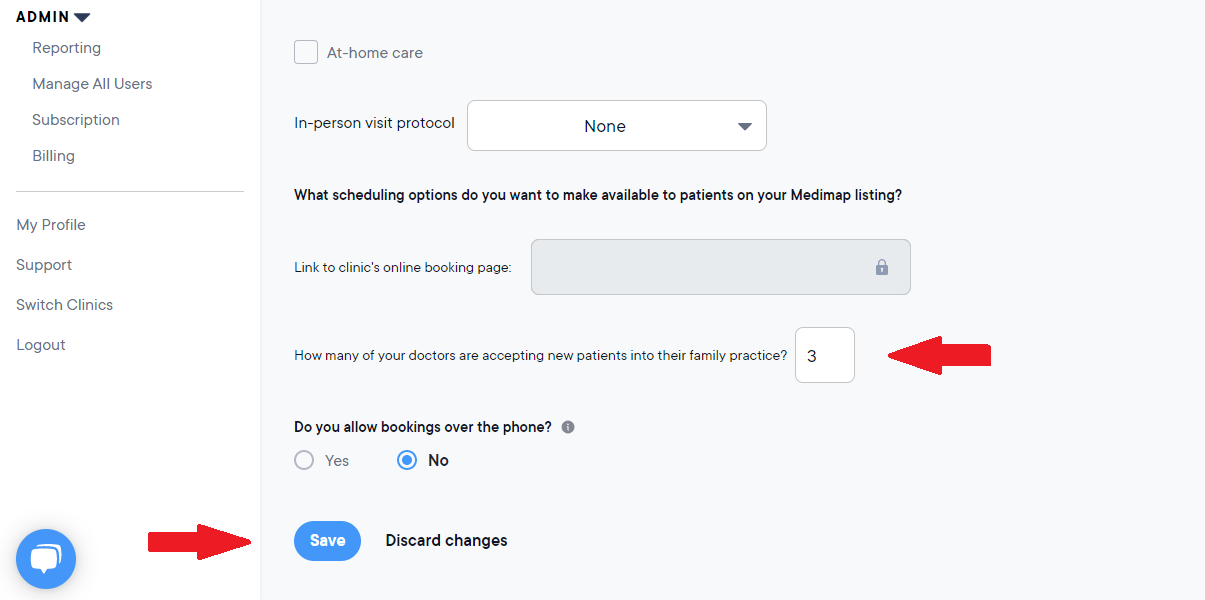Screen dimensions: 1205x600
Task: Select No for phone bookings
Action: pos(407,461)
